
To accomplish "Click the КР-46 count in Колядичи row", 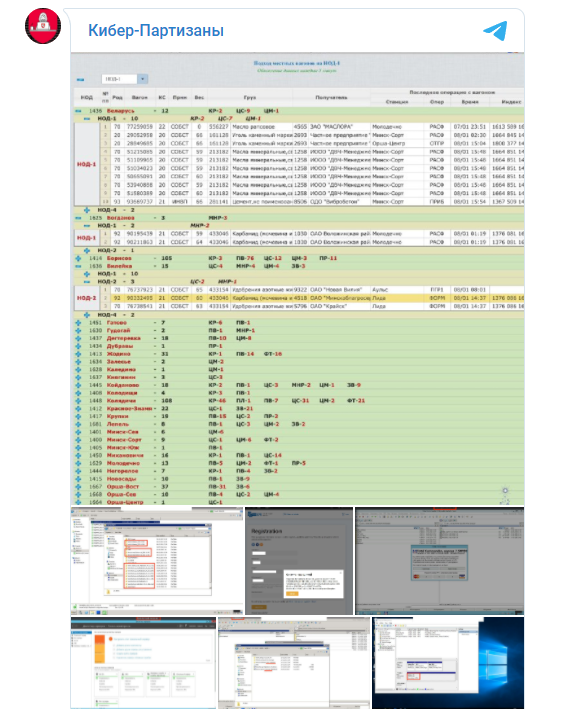I will (x=217, y=401).
